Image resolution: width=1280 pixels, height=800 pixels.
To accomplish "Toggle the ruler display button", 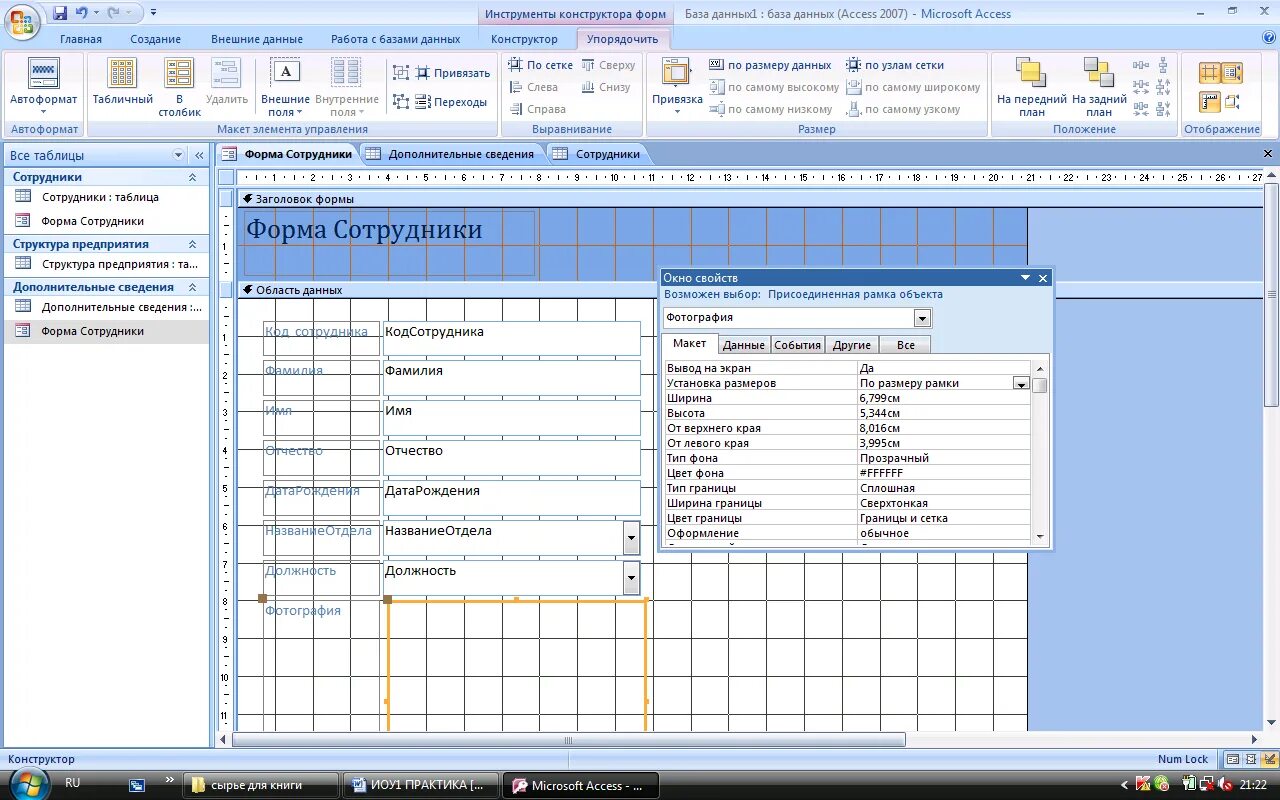I will click(x=1210, y=102).
